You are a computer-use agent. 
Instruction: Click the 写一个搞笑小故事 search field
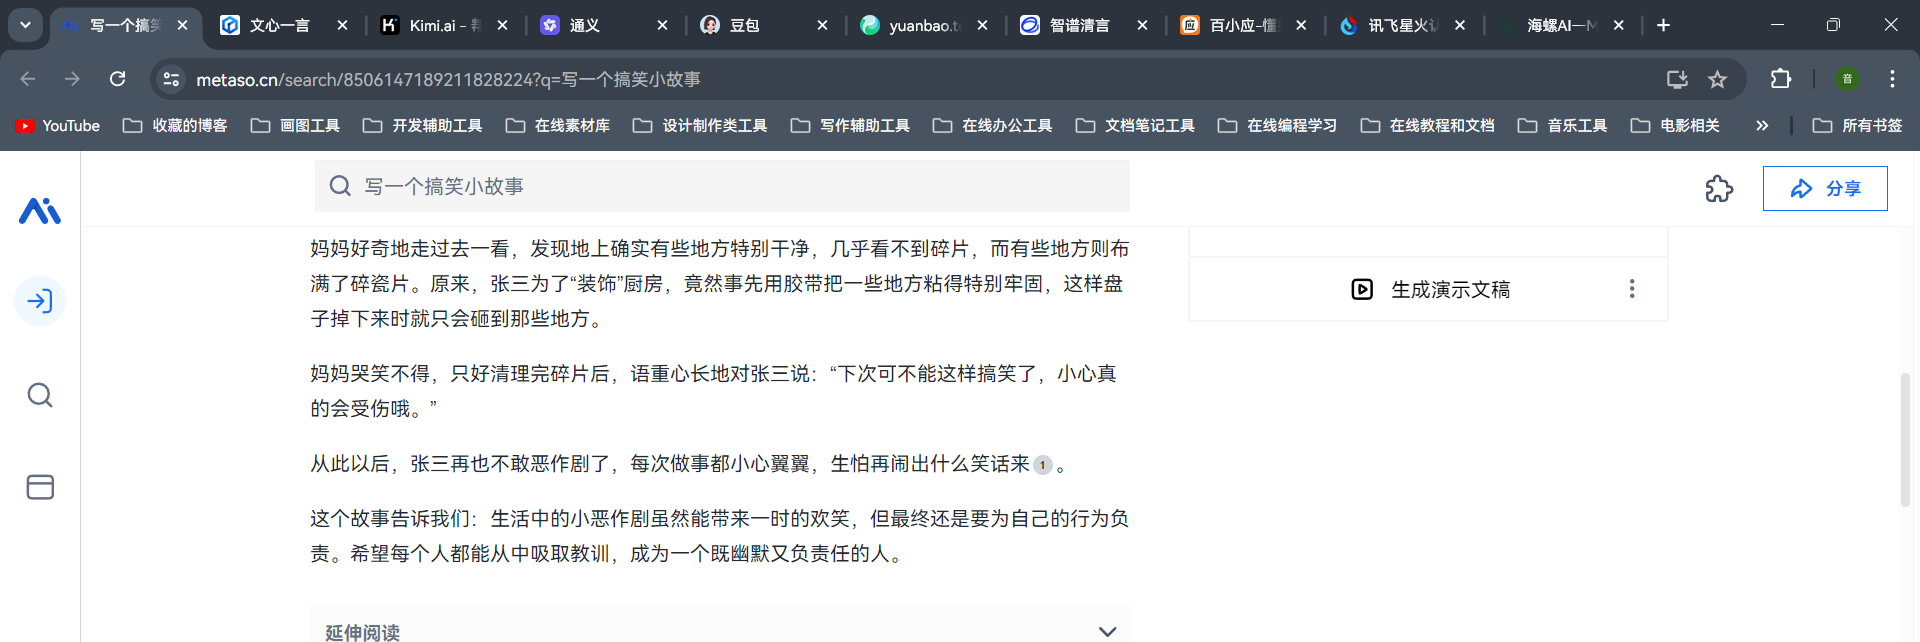[722, 186]
